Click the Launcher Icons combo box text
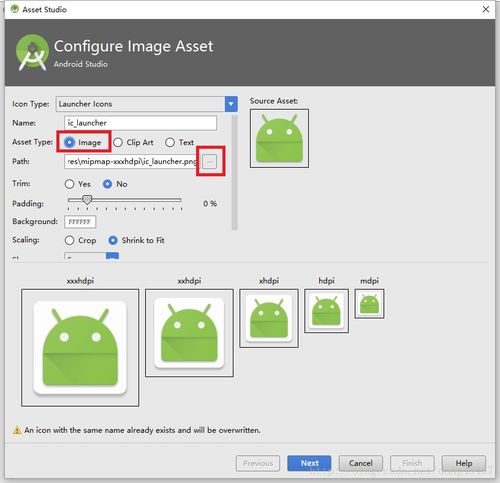The height and width of the screenshot is (483, 500). (85, 104)
